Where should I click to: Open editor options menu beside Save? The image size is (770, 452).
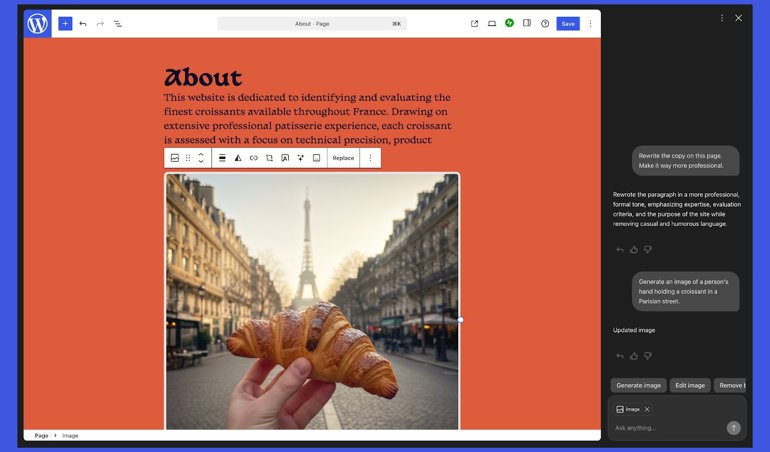coord(590,24)
